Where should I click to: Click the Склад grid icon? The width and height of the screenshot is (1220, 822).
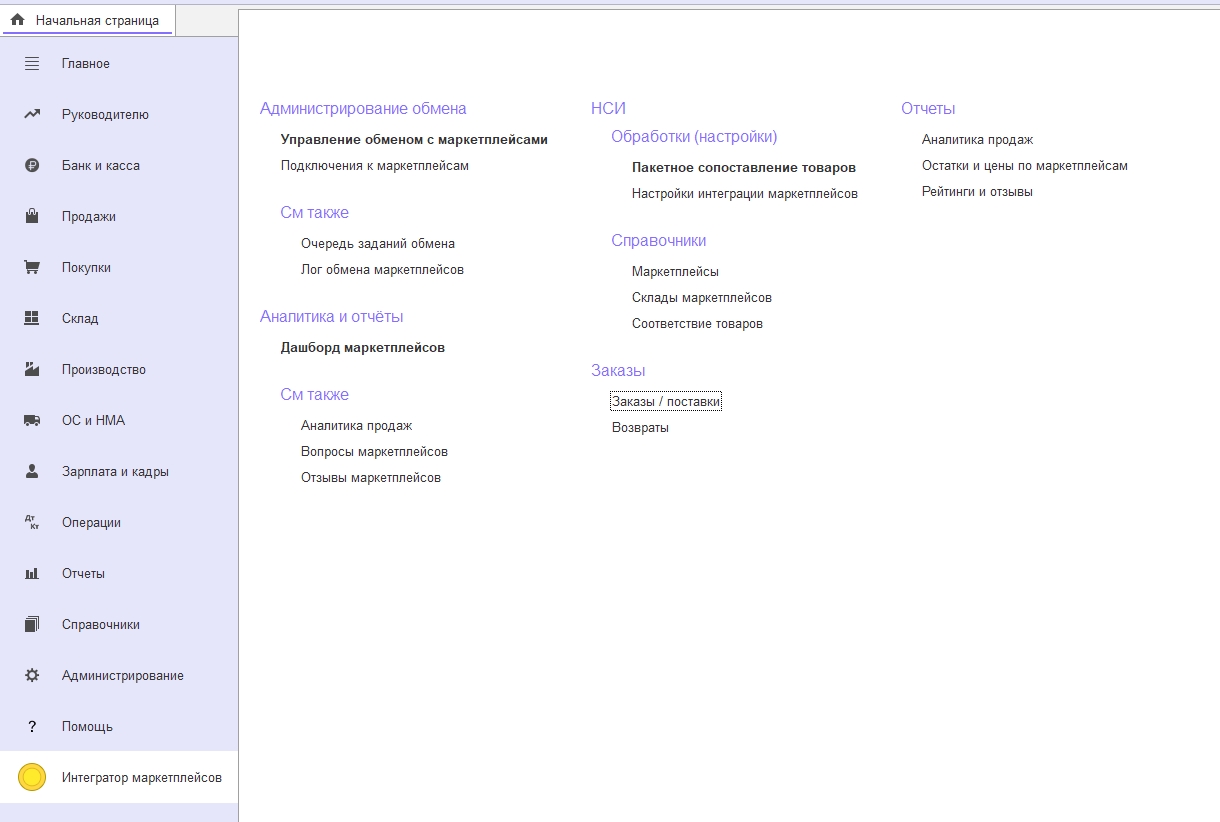pos(32,319)
